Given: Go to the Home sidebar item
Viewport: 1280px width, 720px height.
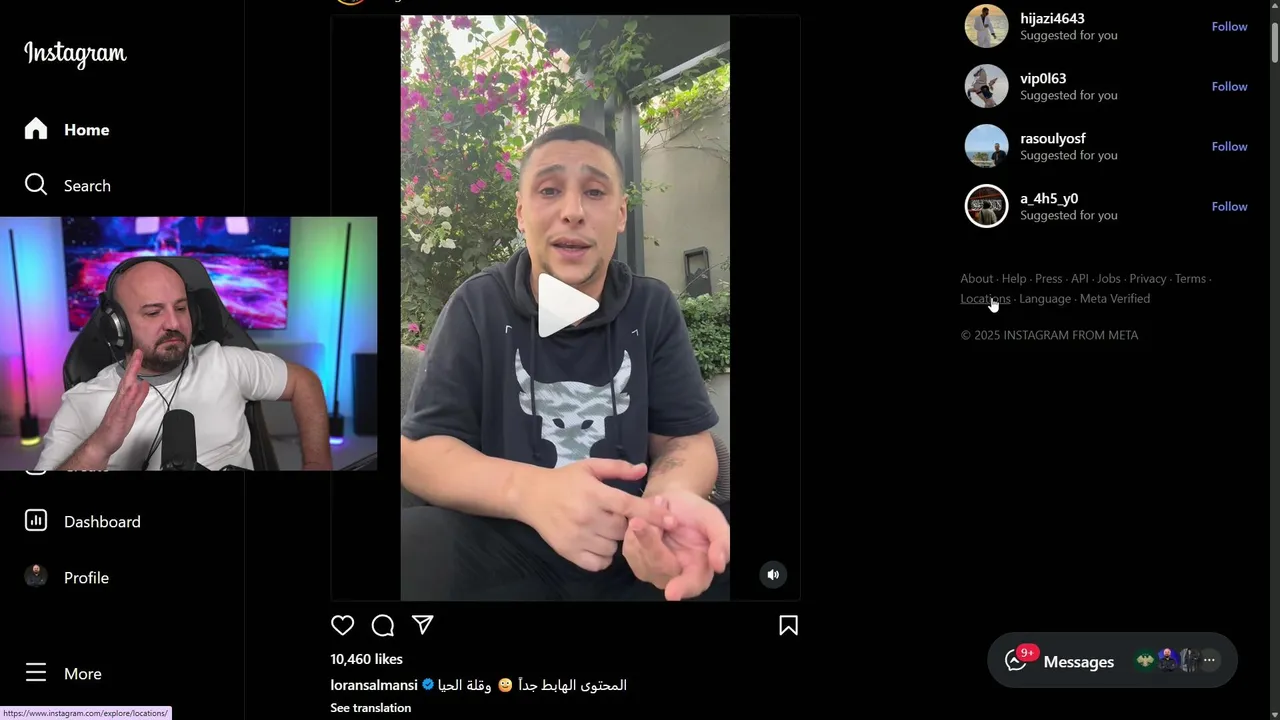Looking at the screenshot, I should [67, 129].
